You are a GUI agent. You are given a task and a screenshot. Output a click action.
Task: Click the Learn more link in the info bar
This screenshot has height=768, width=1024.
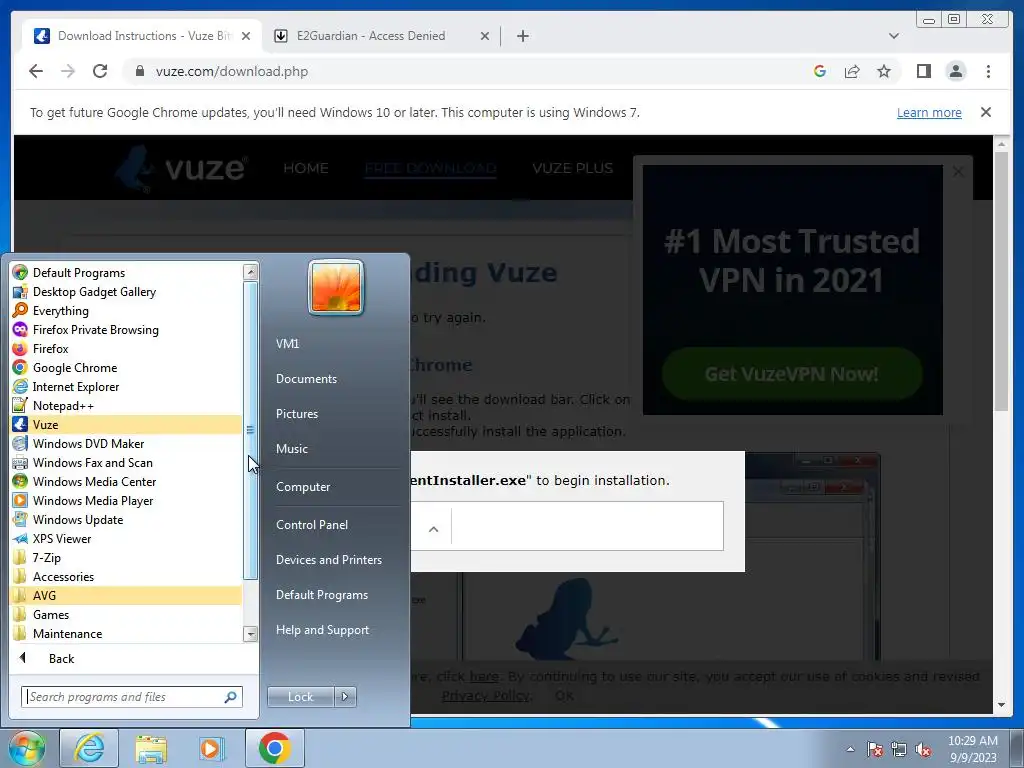(x=929, y=112)
